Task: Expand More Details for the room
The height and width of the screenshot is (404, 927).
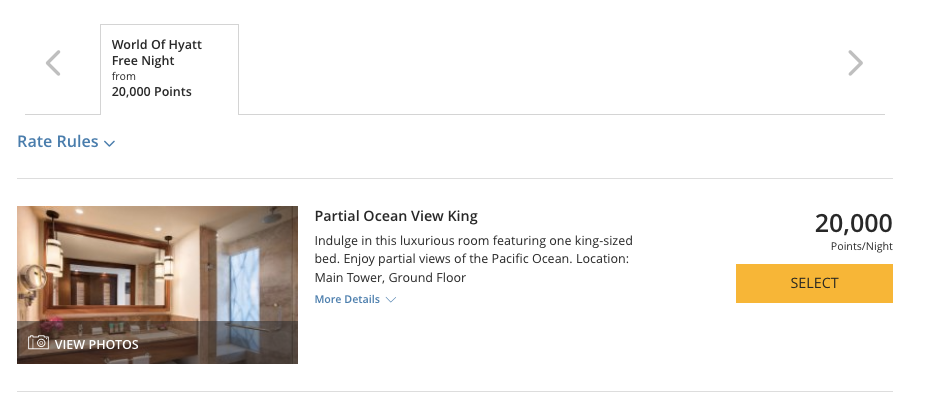Action: [x=347, y=299]
